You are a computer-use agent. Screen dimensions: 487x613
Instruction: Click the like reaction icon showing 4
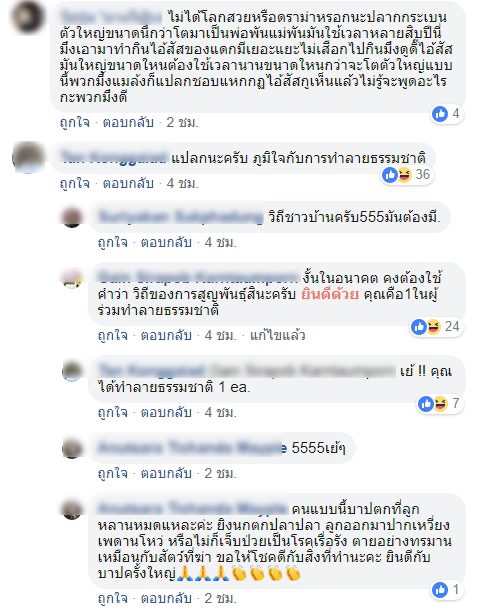point(440,114)
